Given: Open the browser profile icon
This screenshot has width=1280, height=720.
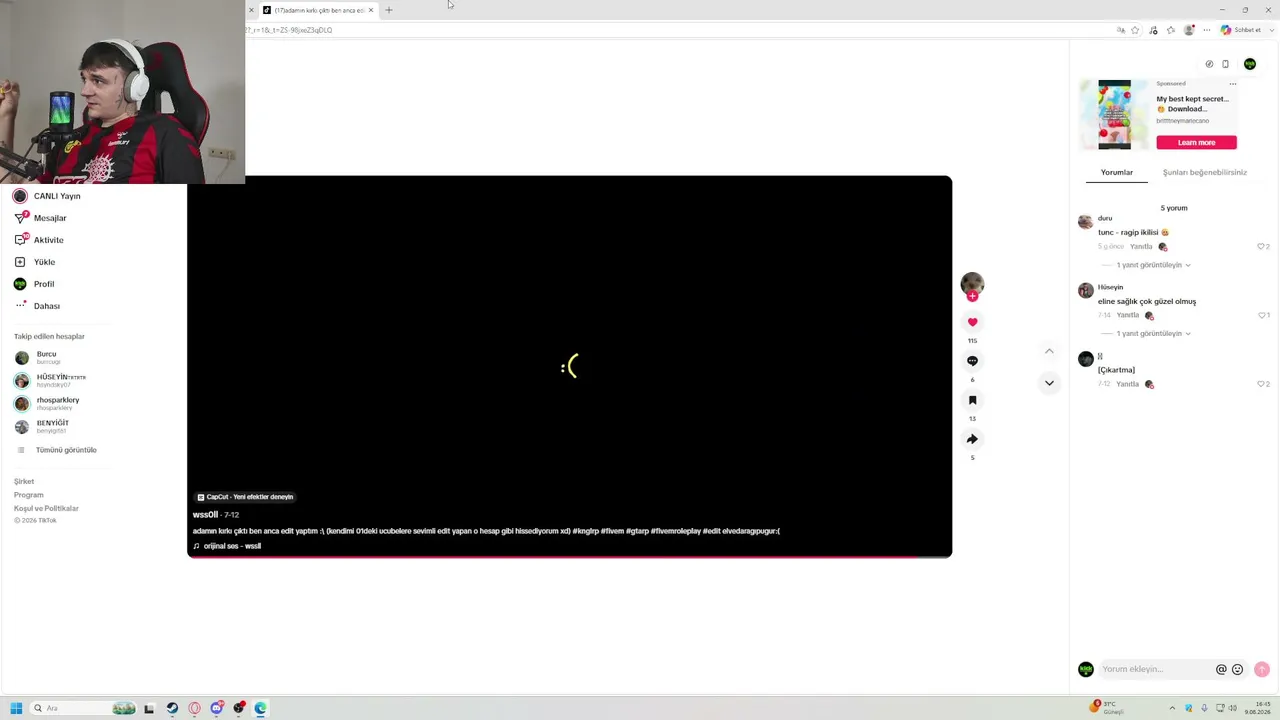Looking at the screenshot, I should pyautogui.click(x=1189, y=30).
